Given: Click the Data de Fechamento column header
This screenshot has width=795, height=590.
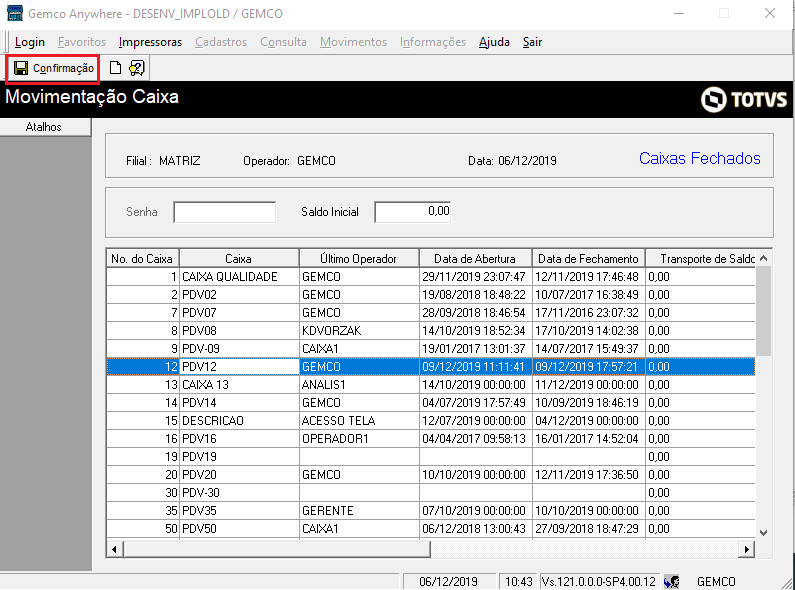Looking at the screenshot, I should point(589,259).
